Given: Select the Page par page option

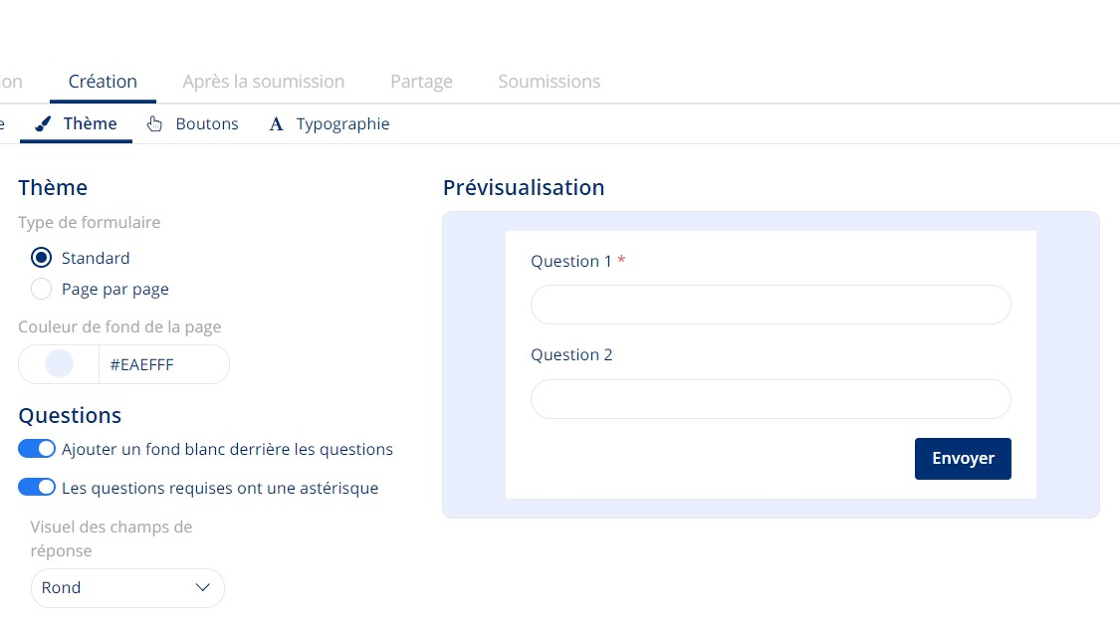Looking at the screenshot, I should (x=41, y=289).
